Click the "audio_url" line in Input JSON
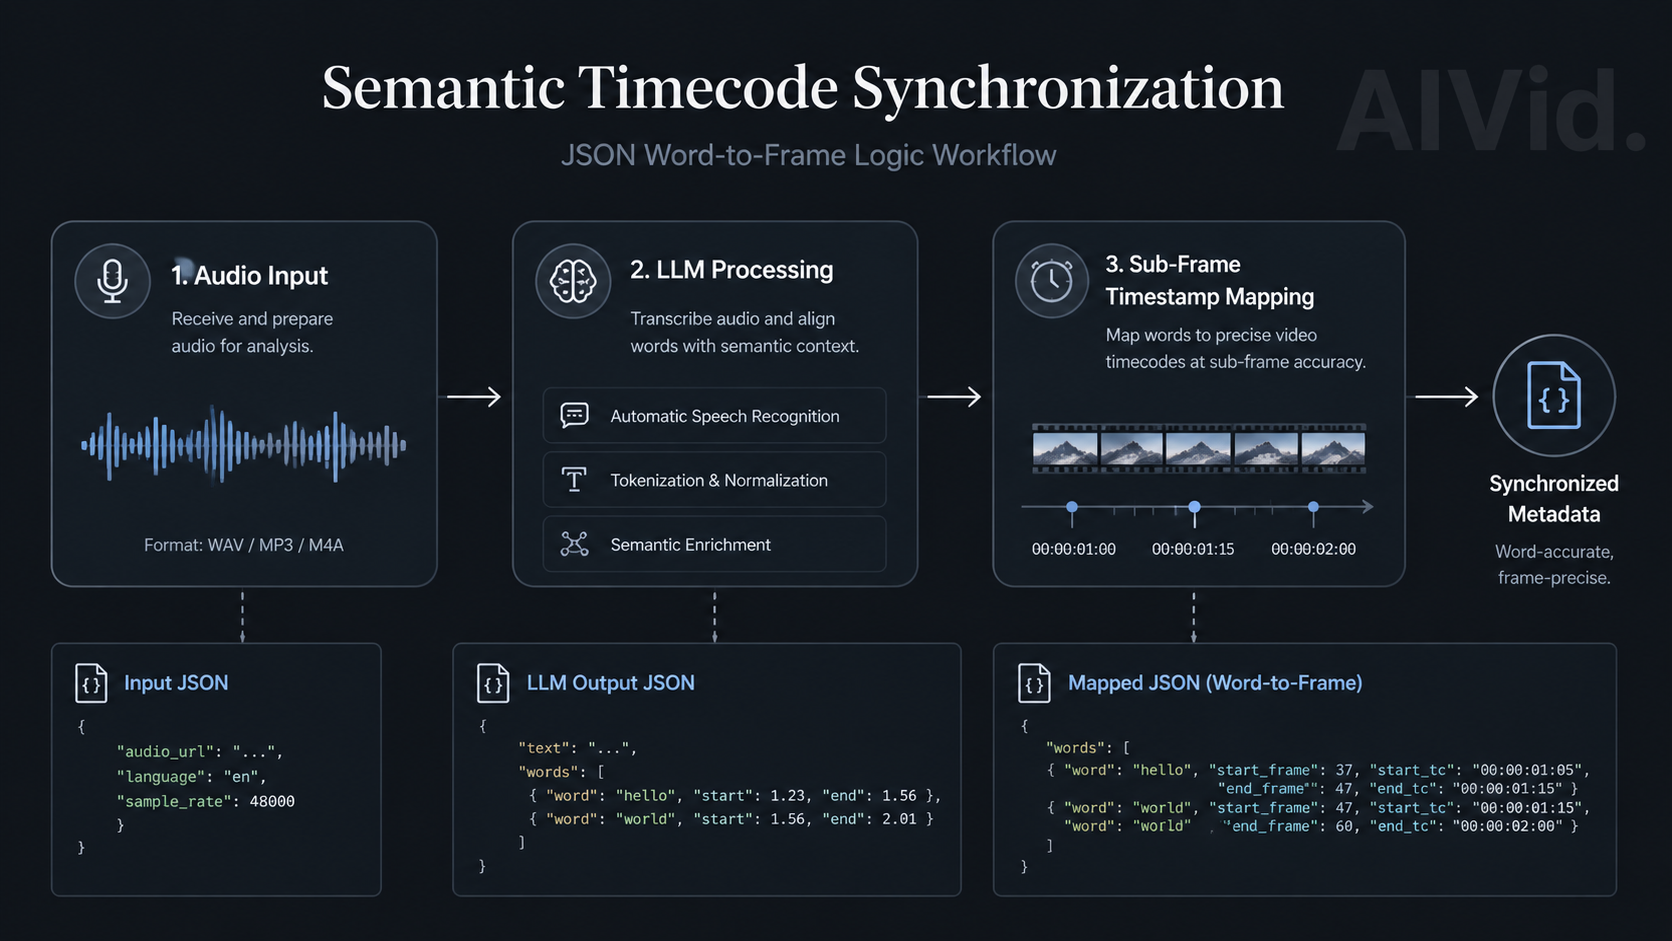Screen dimensions: 1672x941 click(199, 751)
